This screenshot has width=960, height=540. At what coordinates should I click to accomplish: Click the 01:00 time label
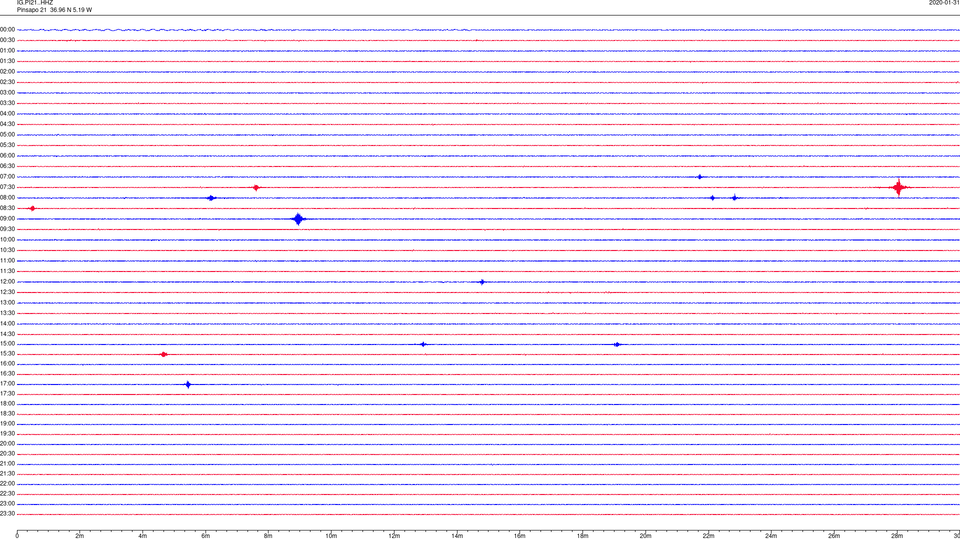coord(7,51)
